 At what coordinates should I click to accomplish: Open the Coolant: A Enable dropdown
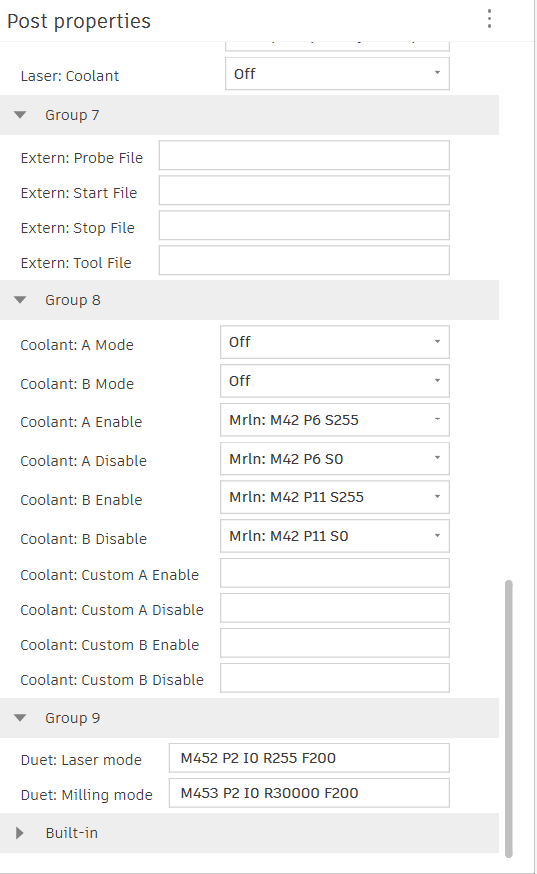[335, 420]
